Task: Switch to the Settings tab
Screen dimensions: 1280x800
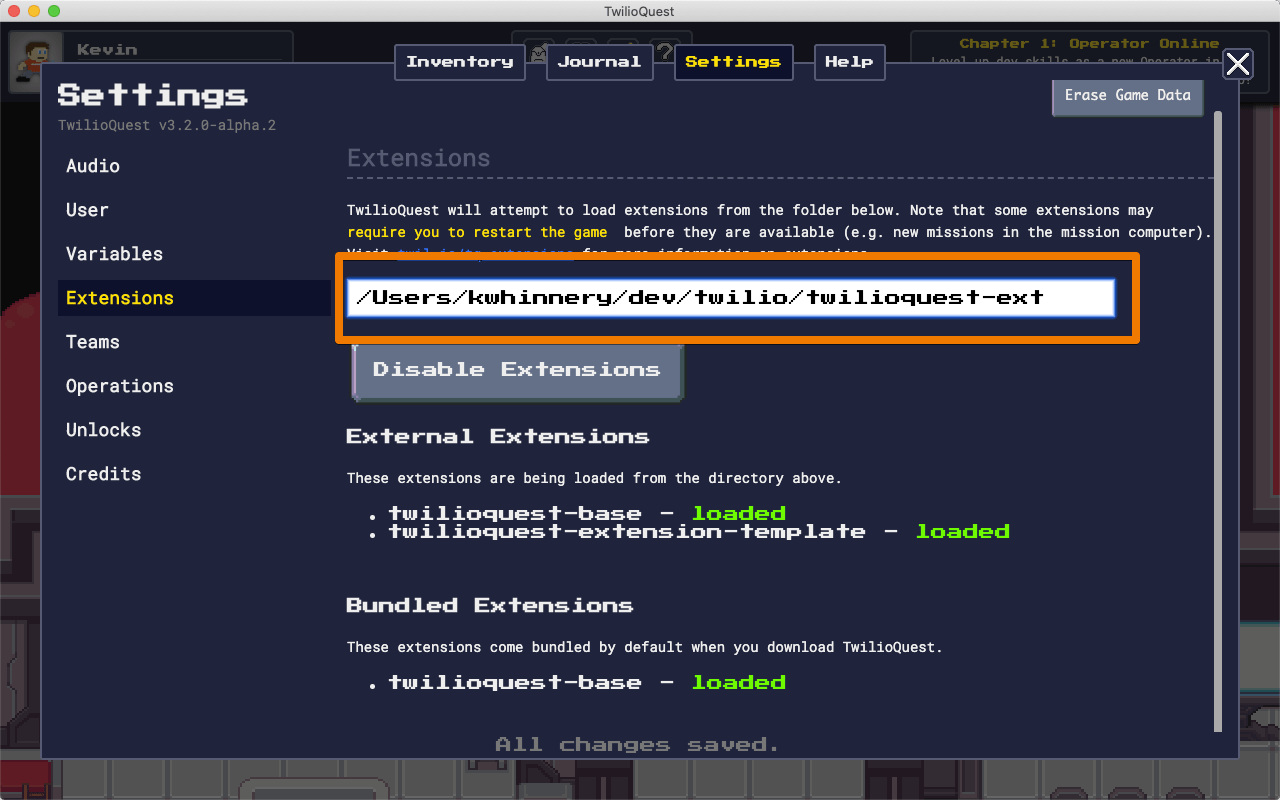Action: [733, 61]
